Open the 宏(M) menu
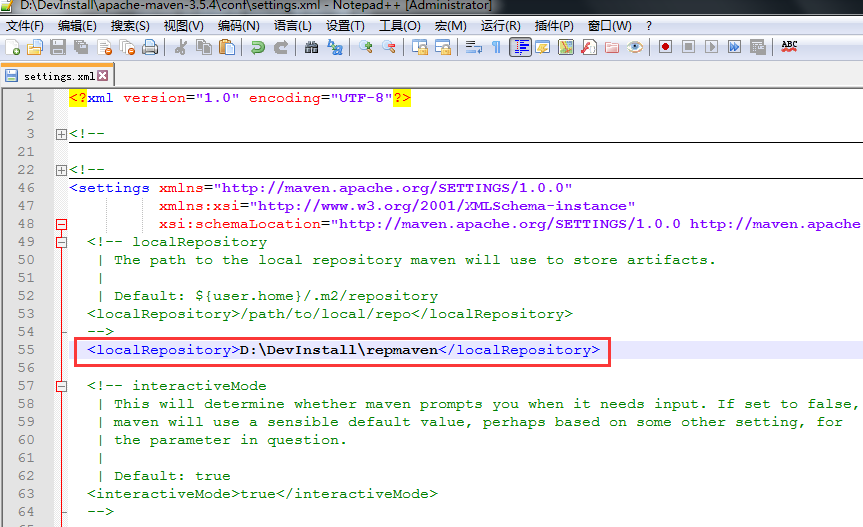 450,26
